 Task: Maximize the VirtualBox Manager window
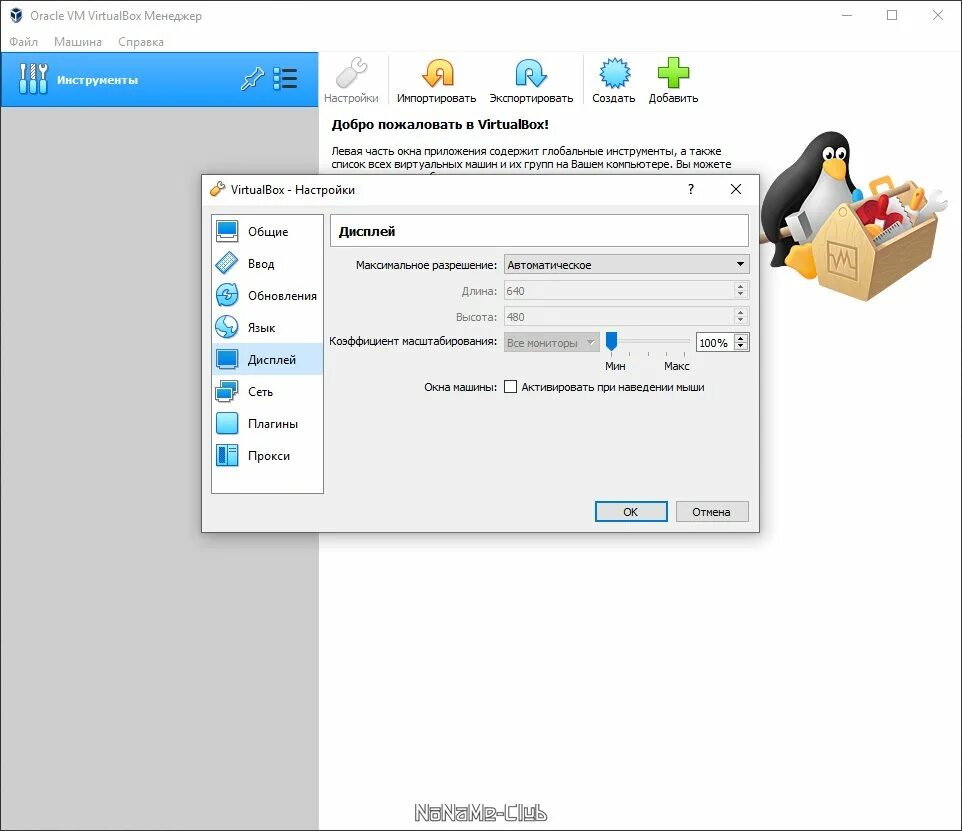(x=892, y=15)
